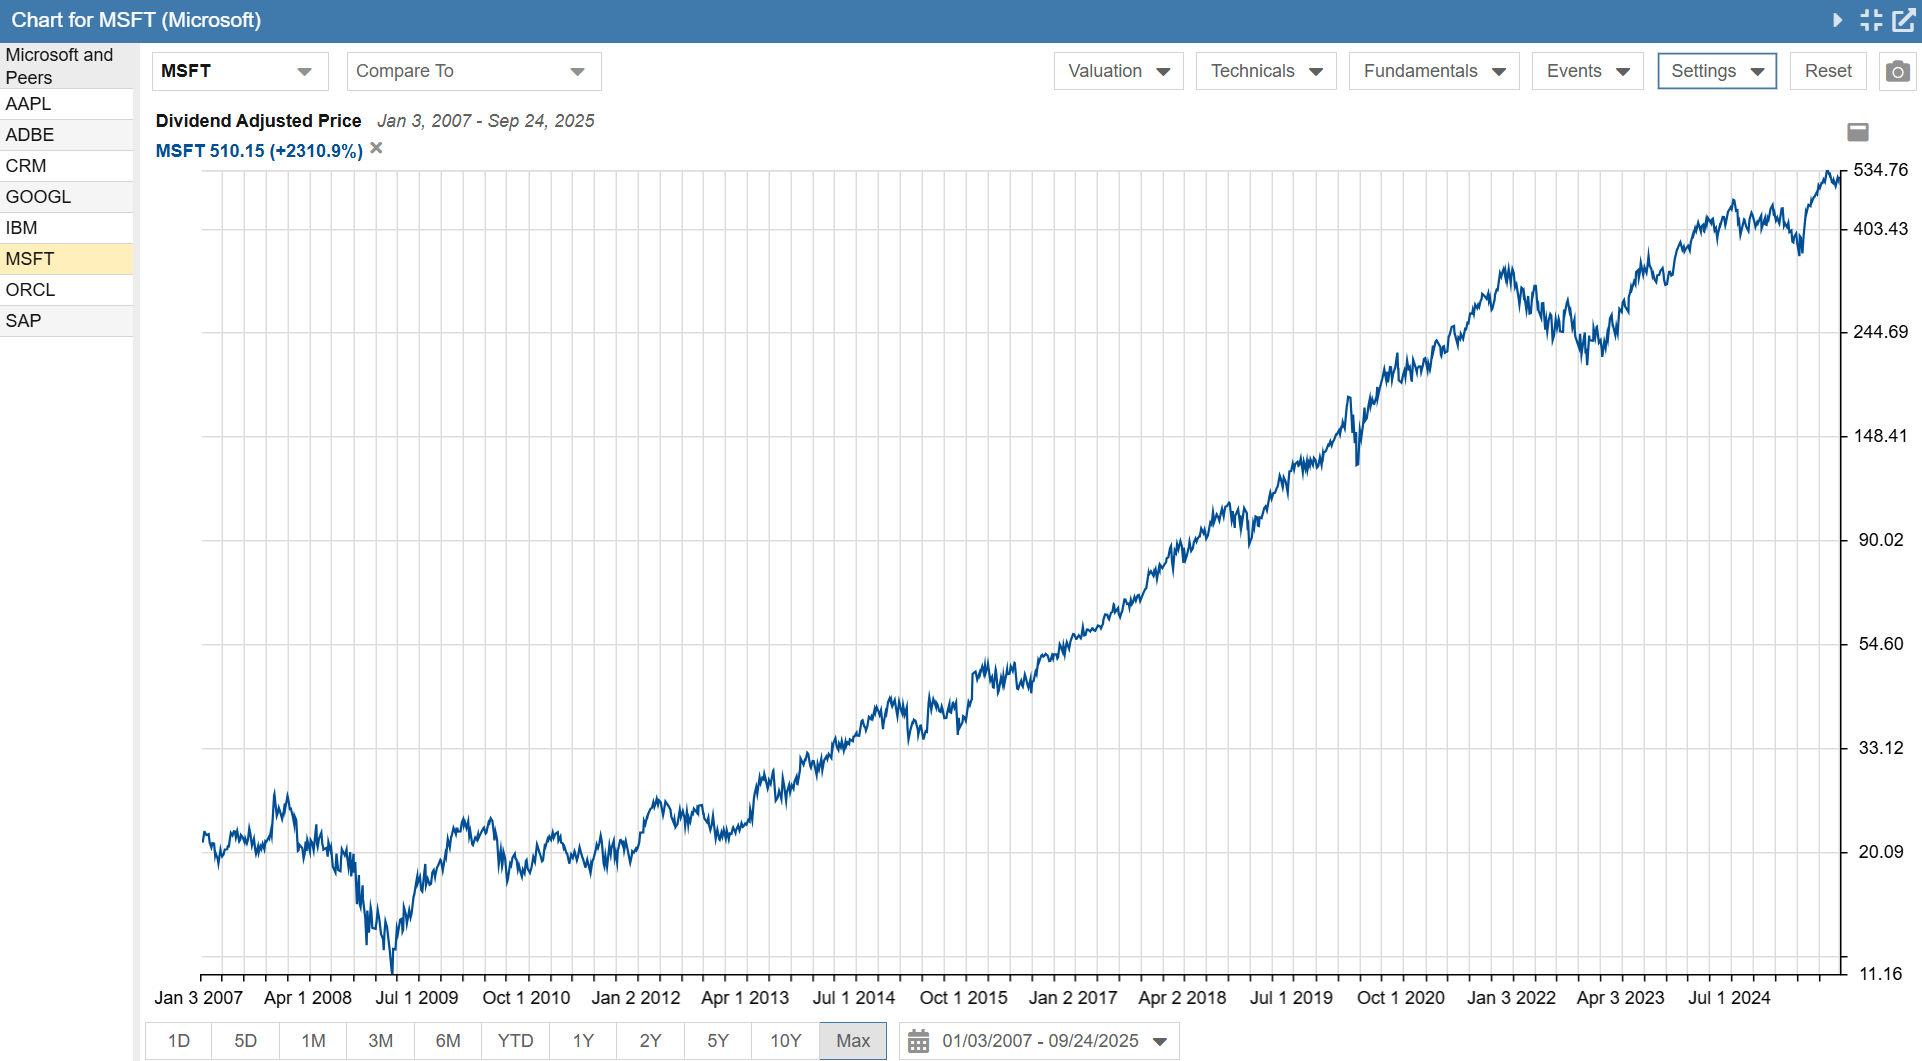Expand the date range dropdown arrow
1922x1061 pixels.
tap(1160, 1041)
